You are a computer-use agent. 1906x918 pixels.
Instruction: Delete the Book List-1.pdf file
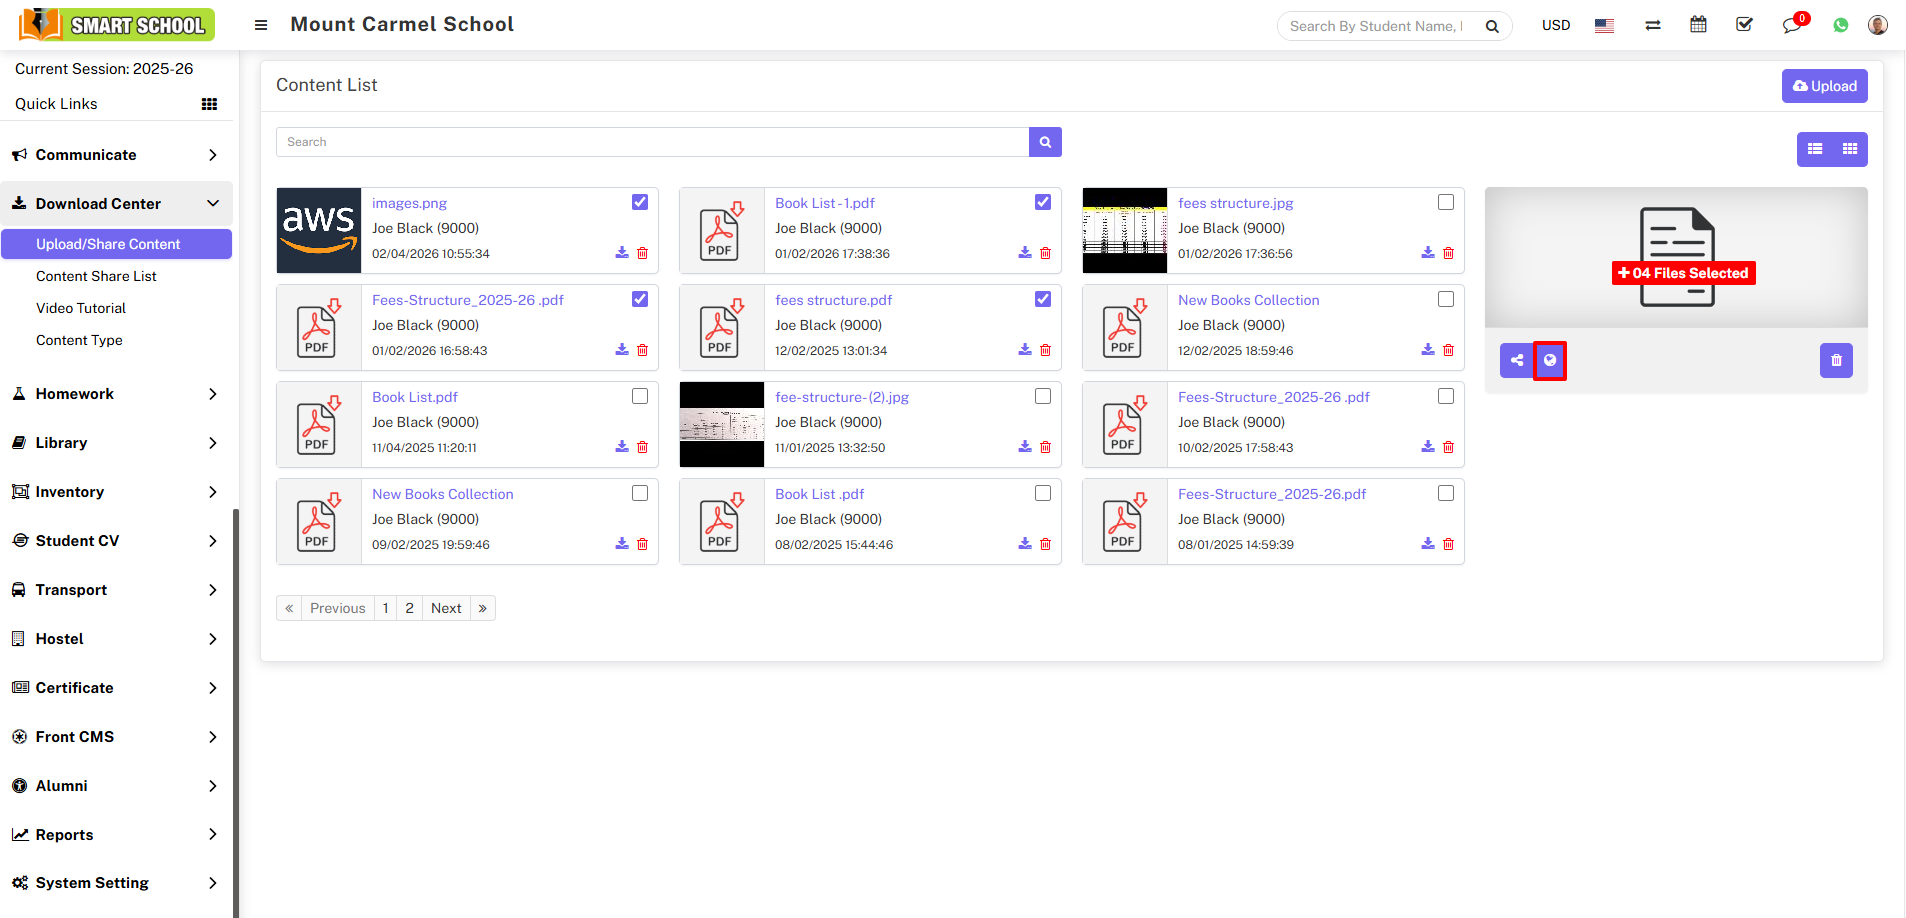[1045, 253]
